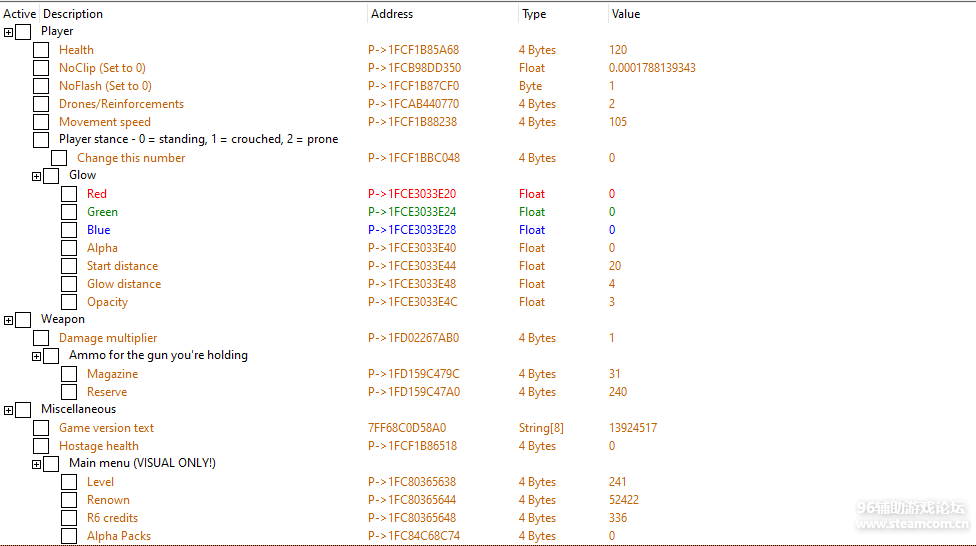Viewport: 976px width, 546px height.
Task: Tick the R6 credits checkbox
Action: coord(69,518)
